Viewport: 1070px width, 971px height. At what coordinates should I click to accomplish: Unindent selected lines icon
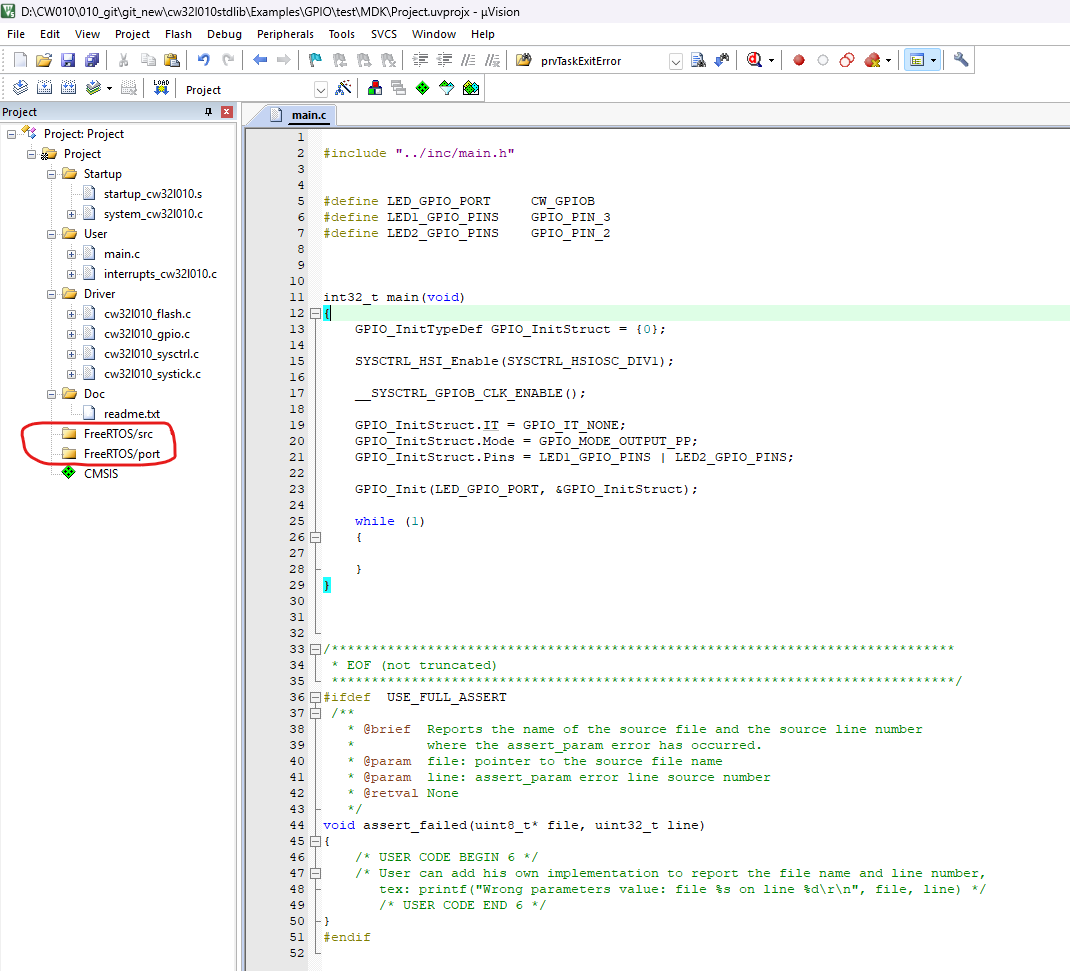[444, 60]
